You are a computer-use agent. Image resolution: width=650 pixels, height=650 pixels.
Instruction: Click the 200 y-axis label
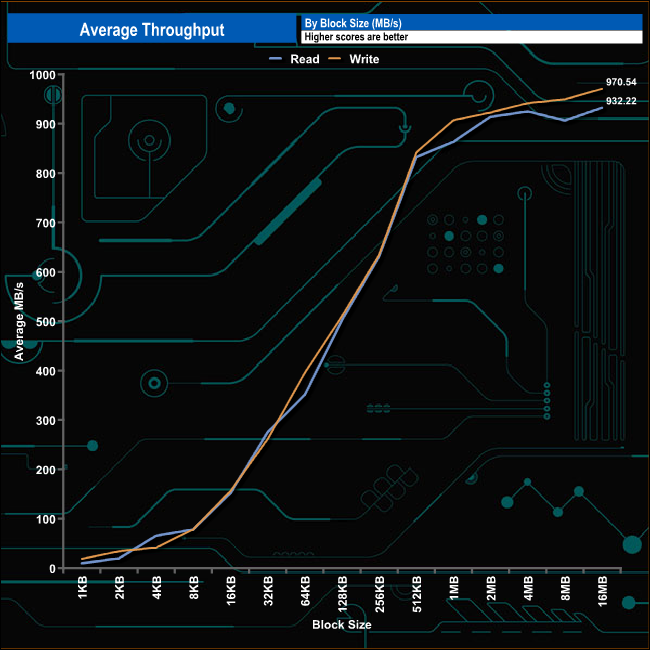coord(46,470)
